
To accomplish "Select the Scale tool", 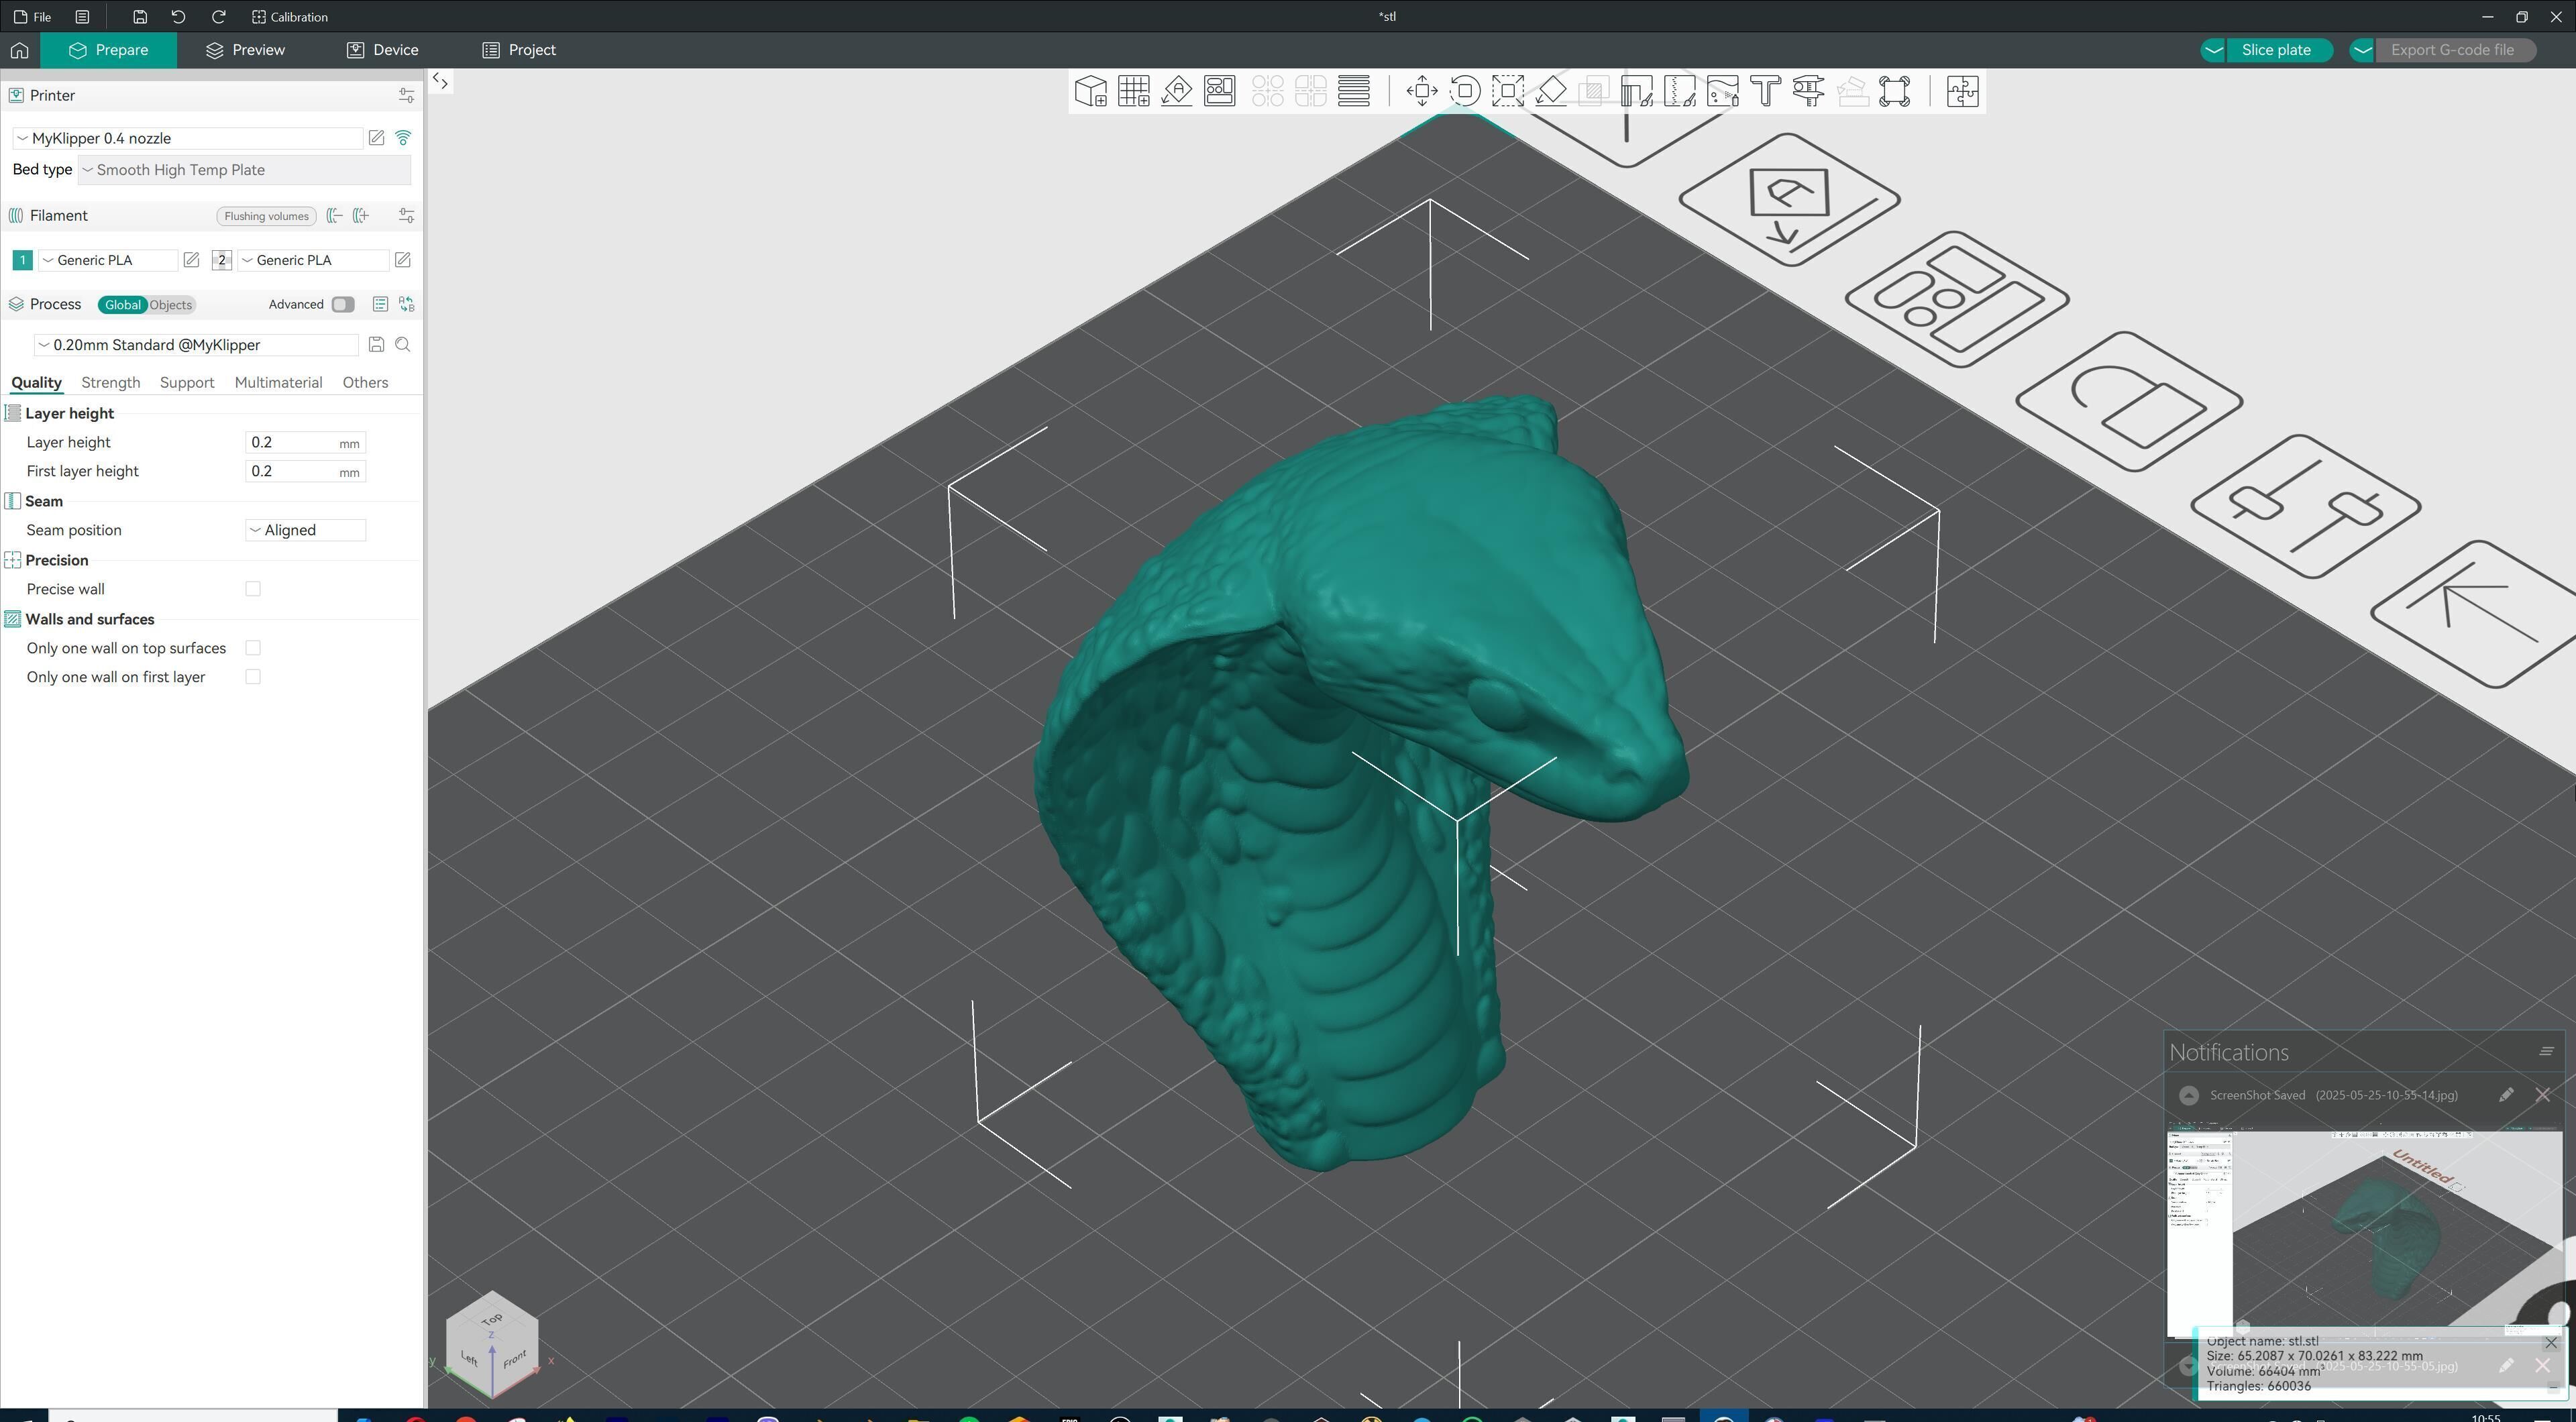I will (x=1508, y=91).
